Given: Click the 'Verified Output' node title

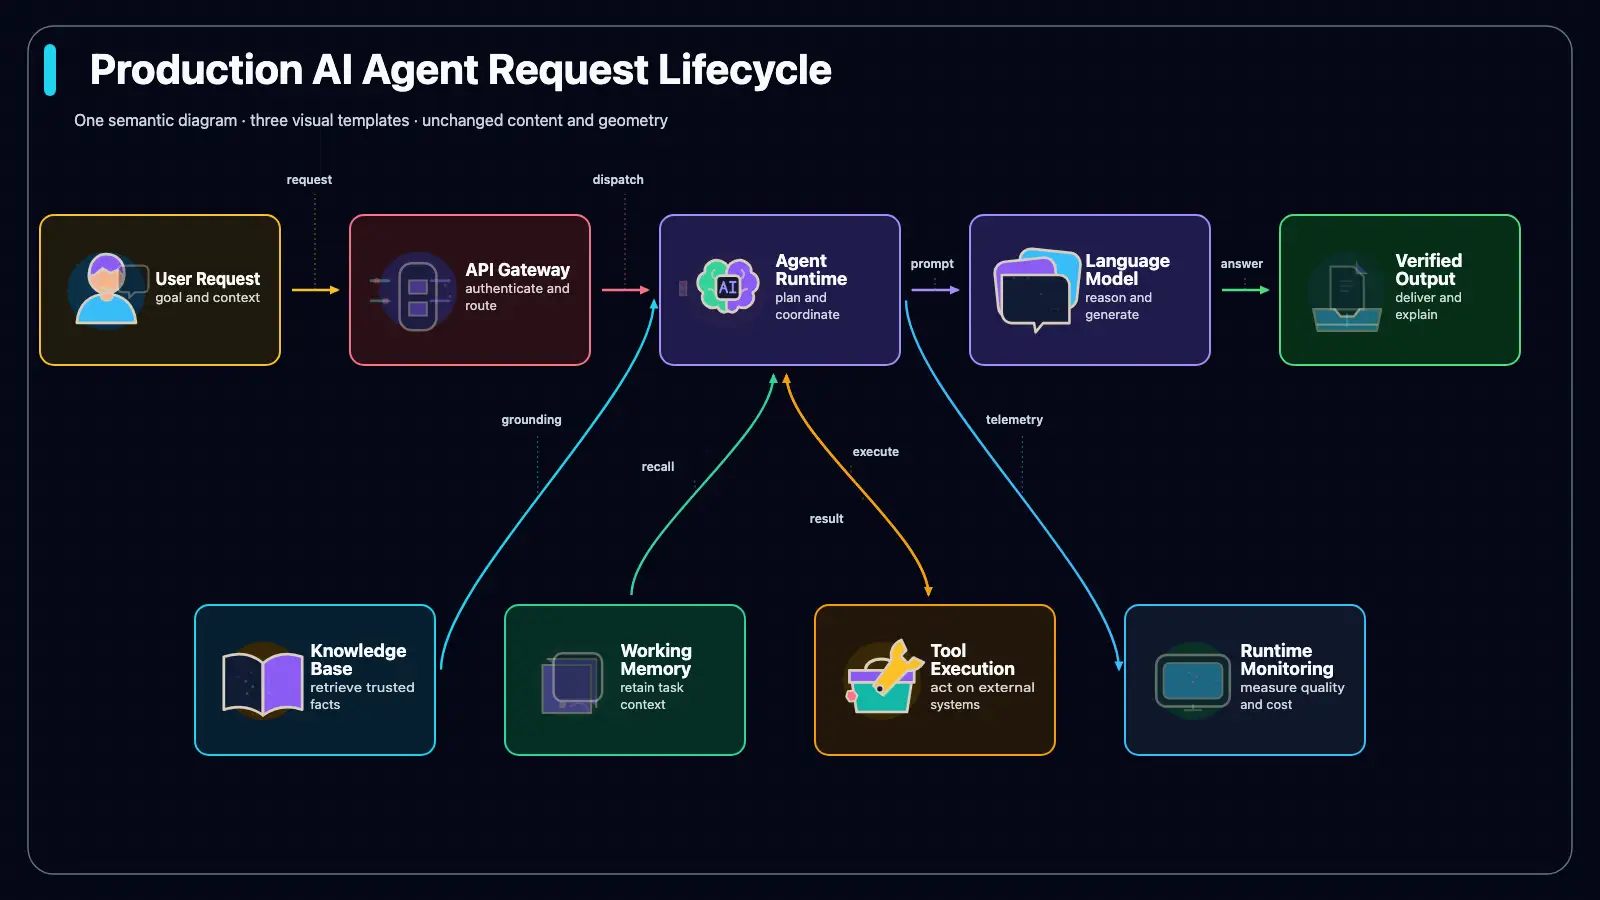Looking at the screenshot, I should [x=1428, y=270].
